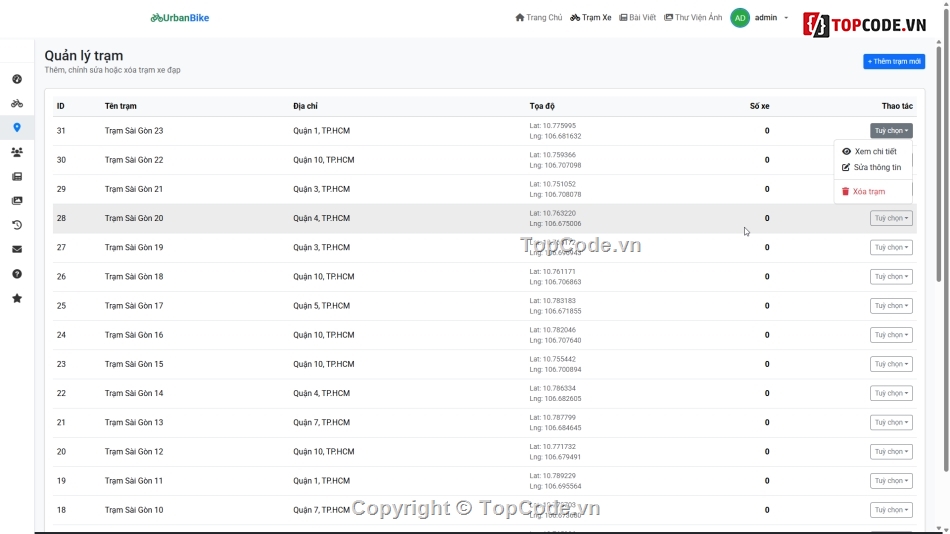Click coordinates Lat: 10.761171

(x=553, y=272)
